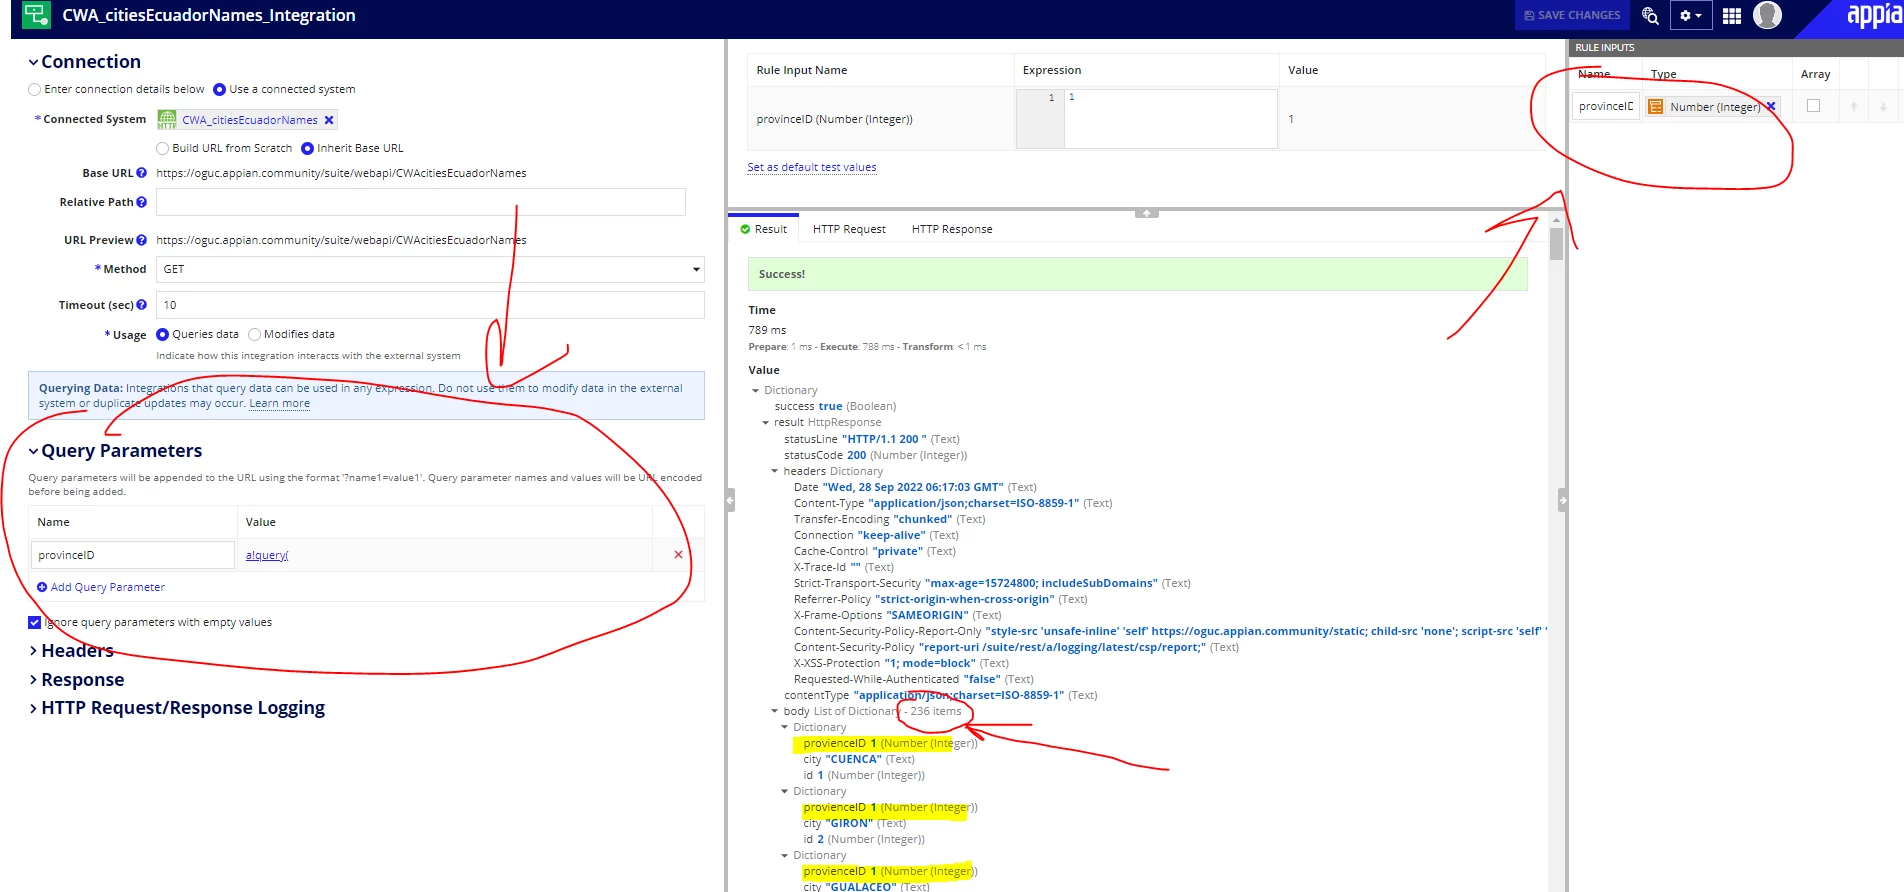Click the 'Learn more' link

pos(279,403)
